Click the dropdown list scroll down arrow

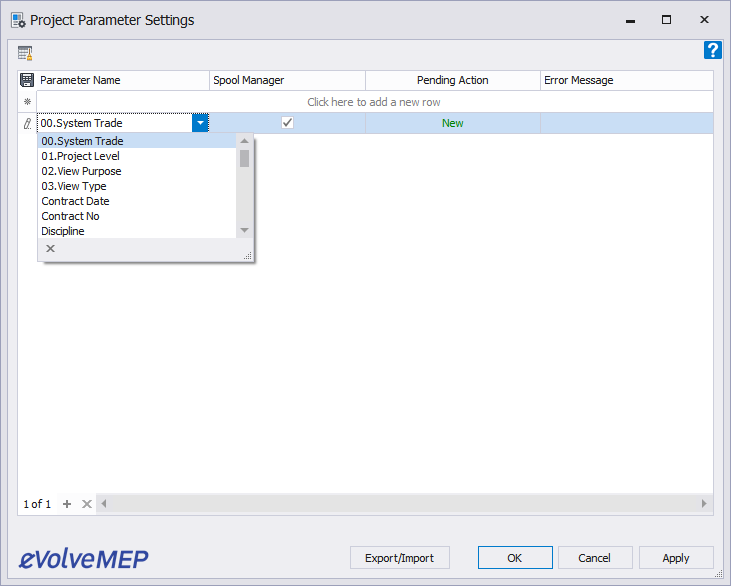(244, 230)
